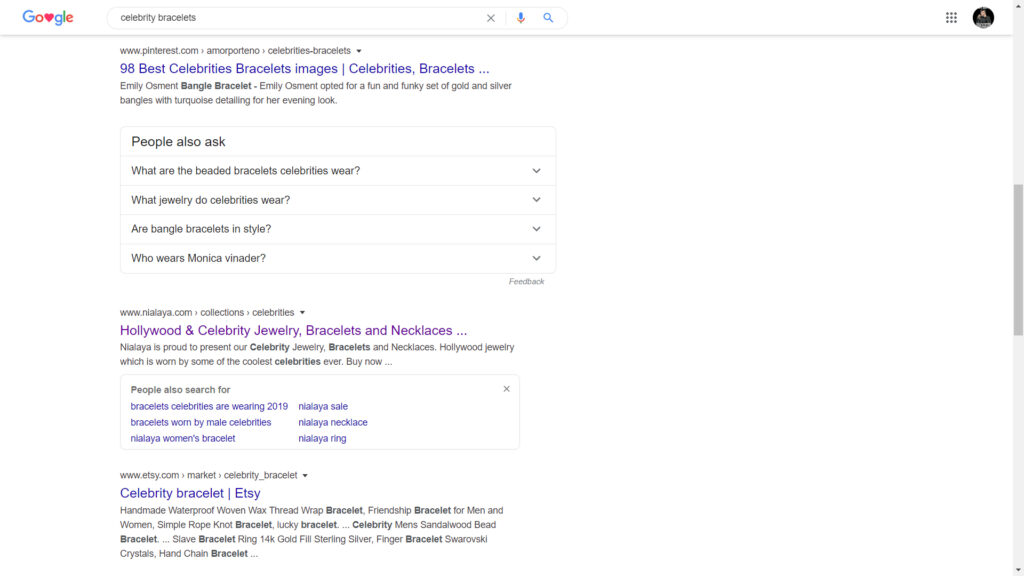
Task: Open dropdown arrow next to etsy.com URL
Action: click(x=305, y=476)
